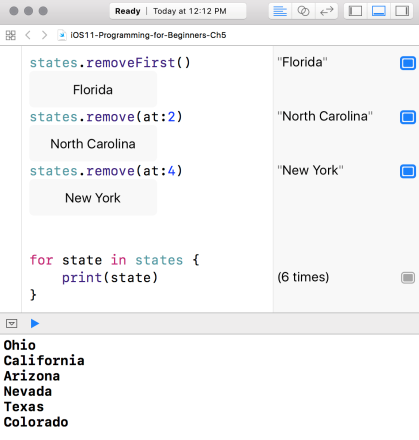Place cursor in states.removeFirst() line
Screen dimensions: 419x440
click(x=110, y=63)
